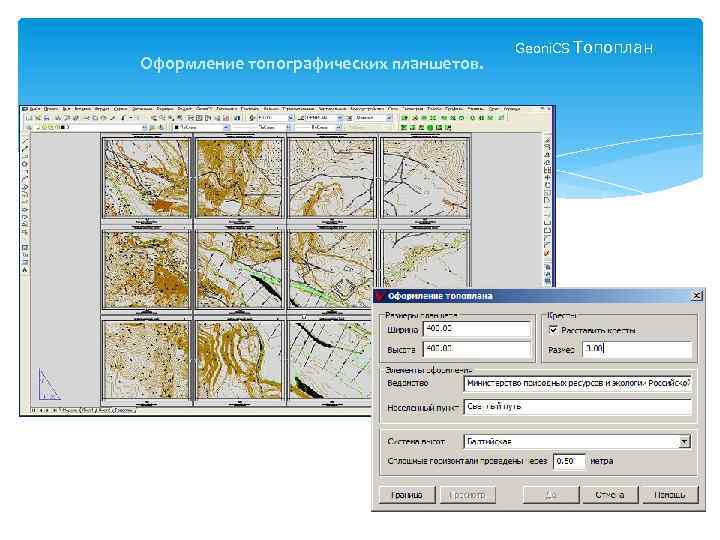Click the contour interval field showing 0.50
Viewport: 720px width, 540px height.
coord(569,461)
